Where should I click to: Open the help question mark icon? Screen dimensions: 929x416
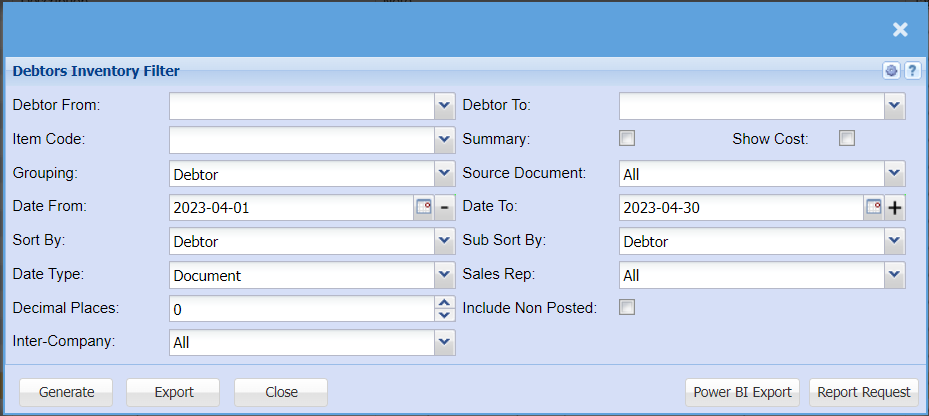(x=912, y=71)
